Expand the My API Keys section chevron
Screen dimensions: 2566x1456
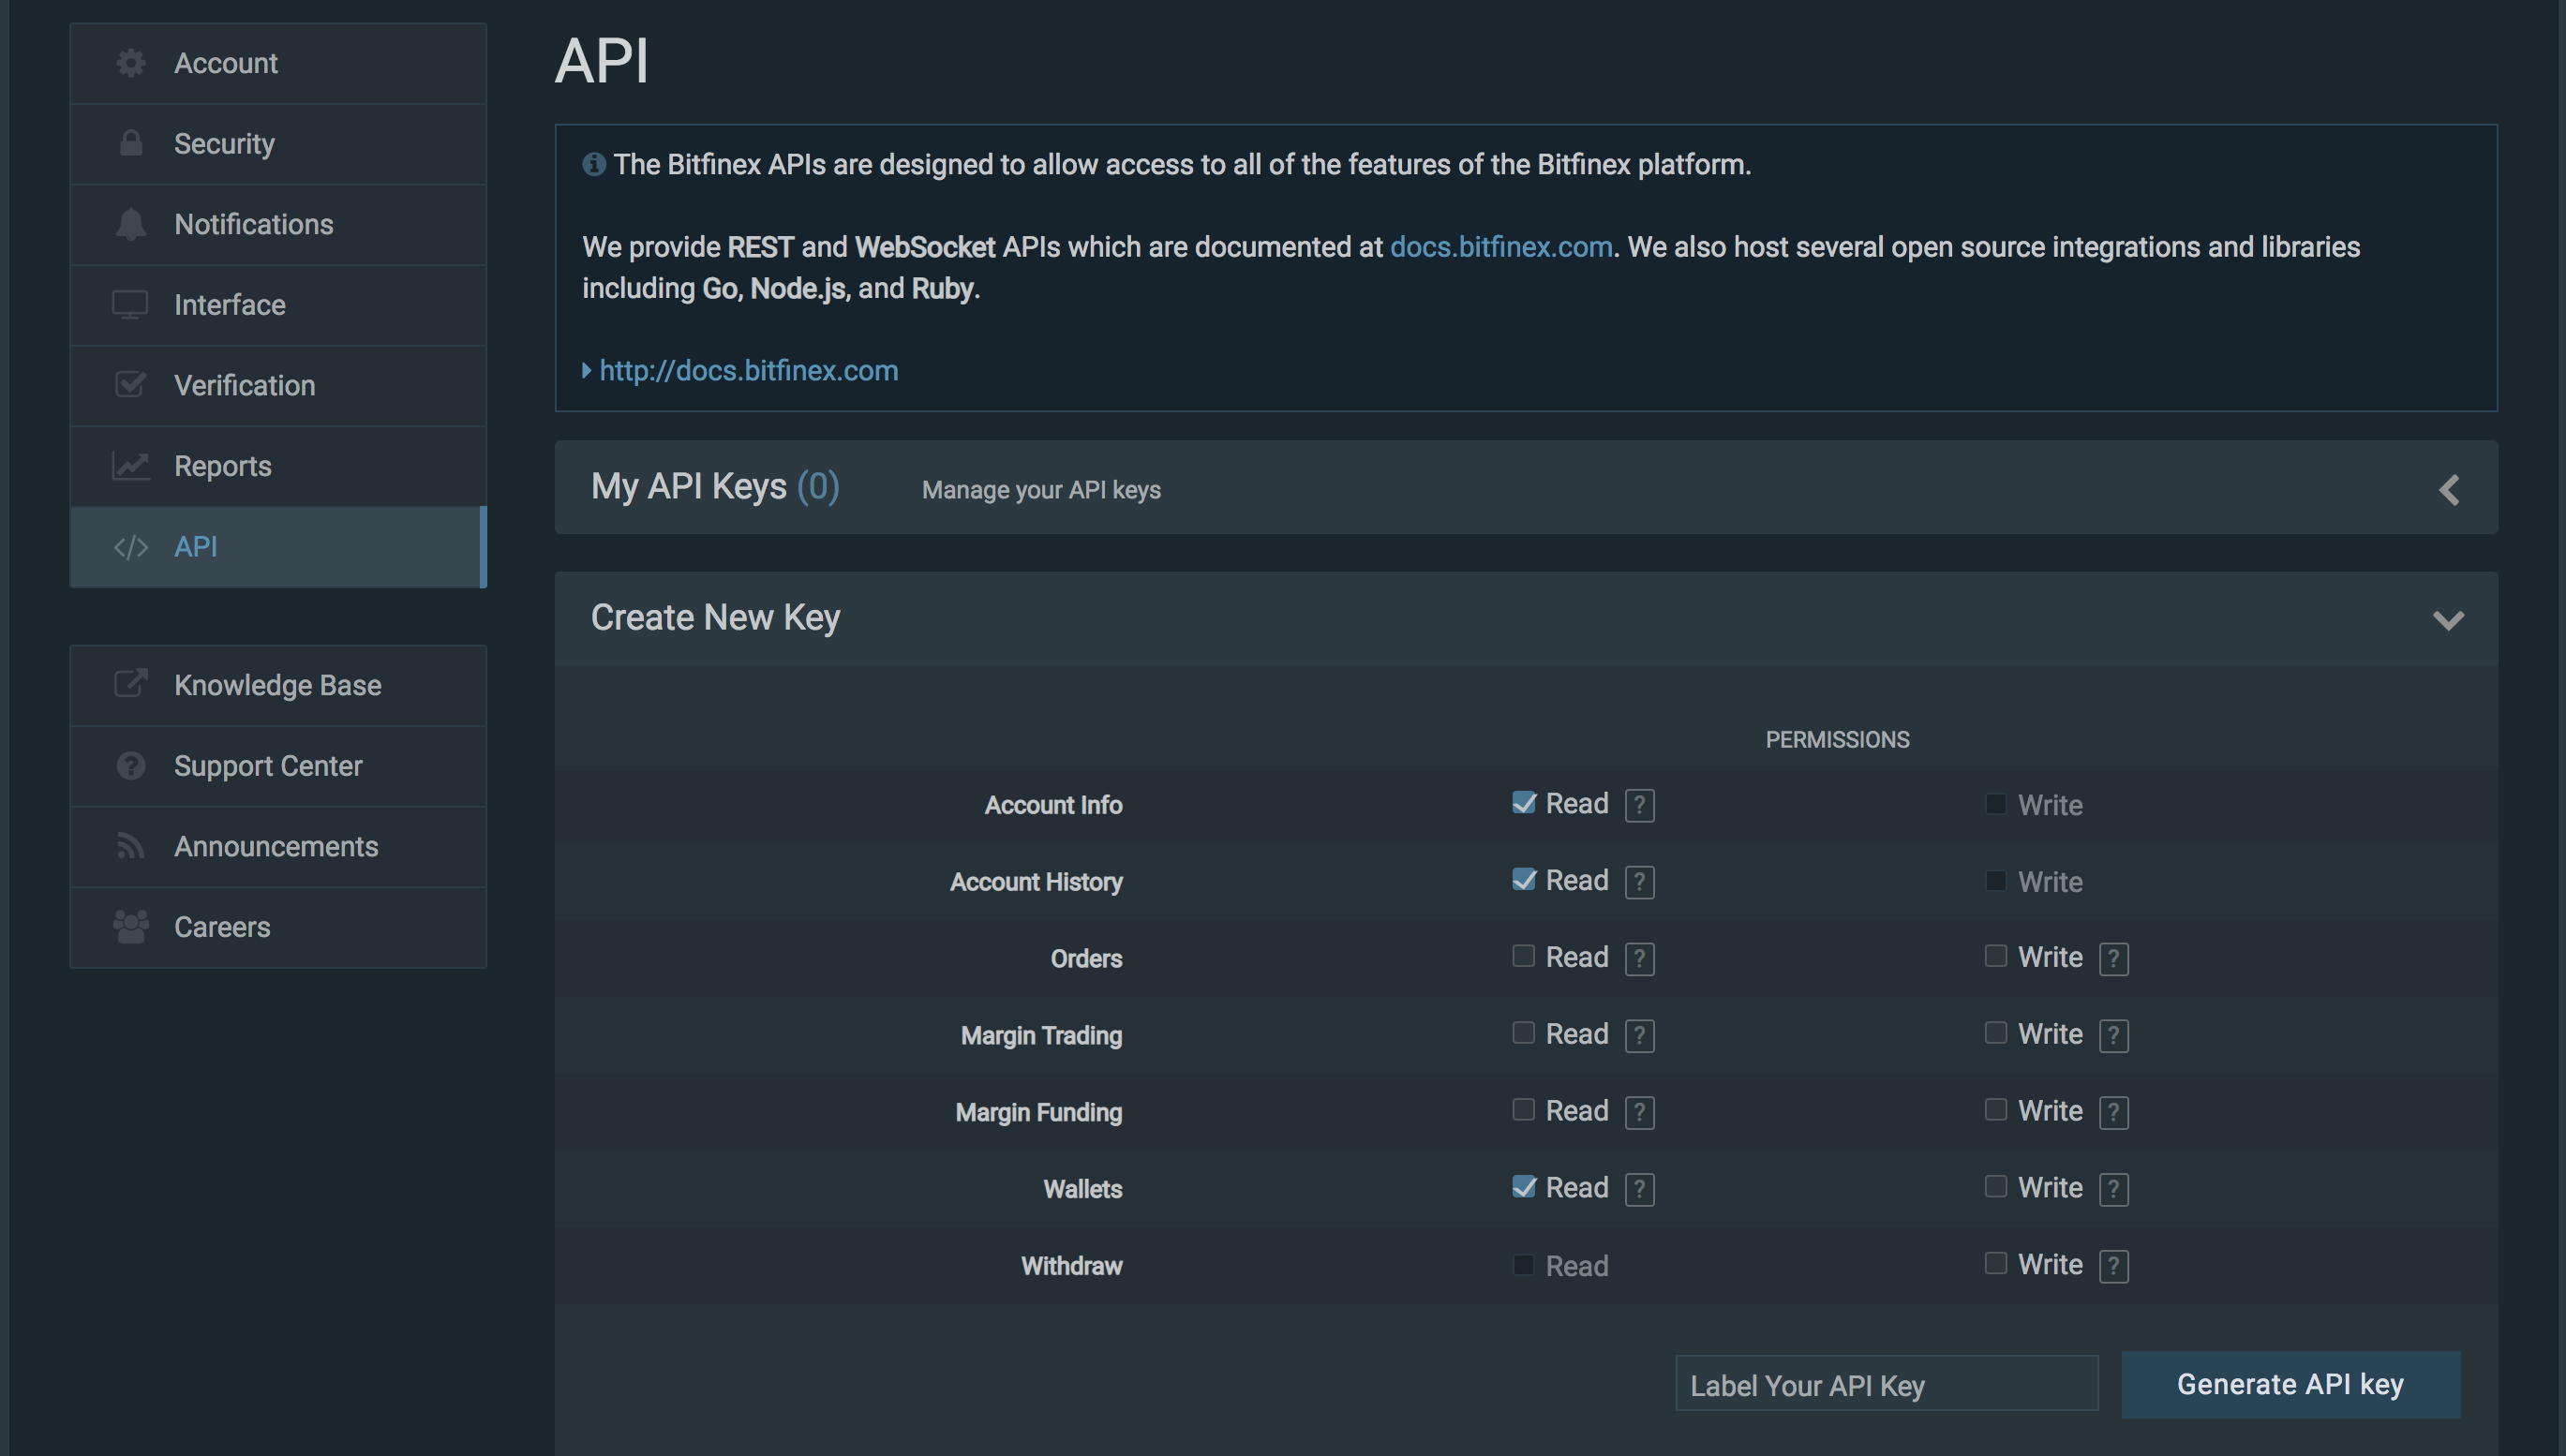(2449, 490)
